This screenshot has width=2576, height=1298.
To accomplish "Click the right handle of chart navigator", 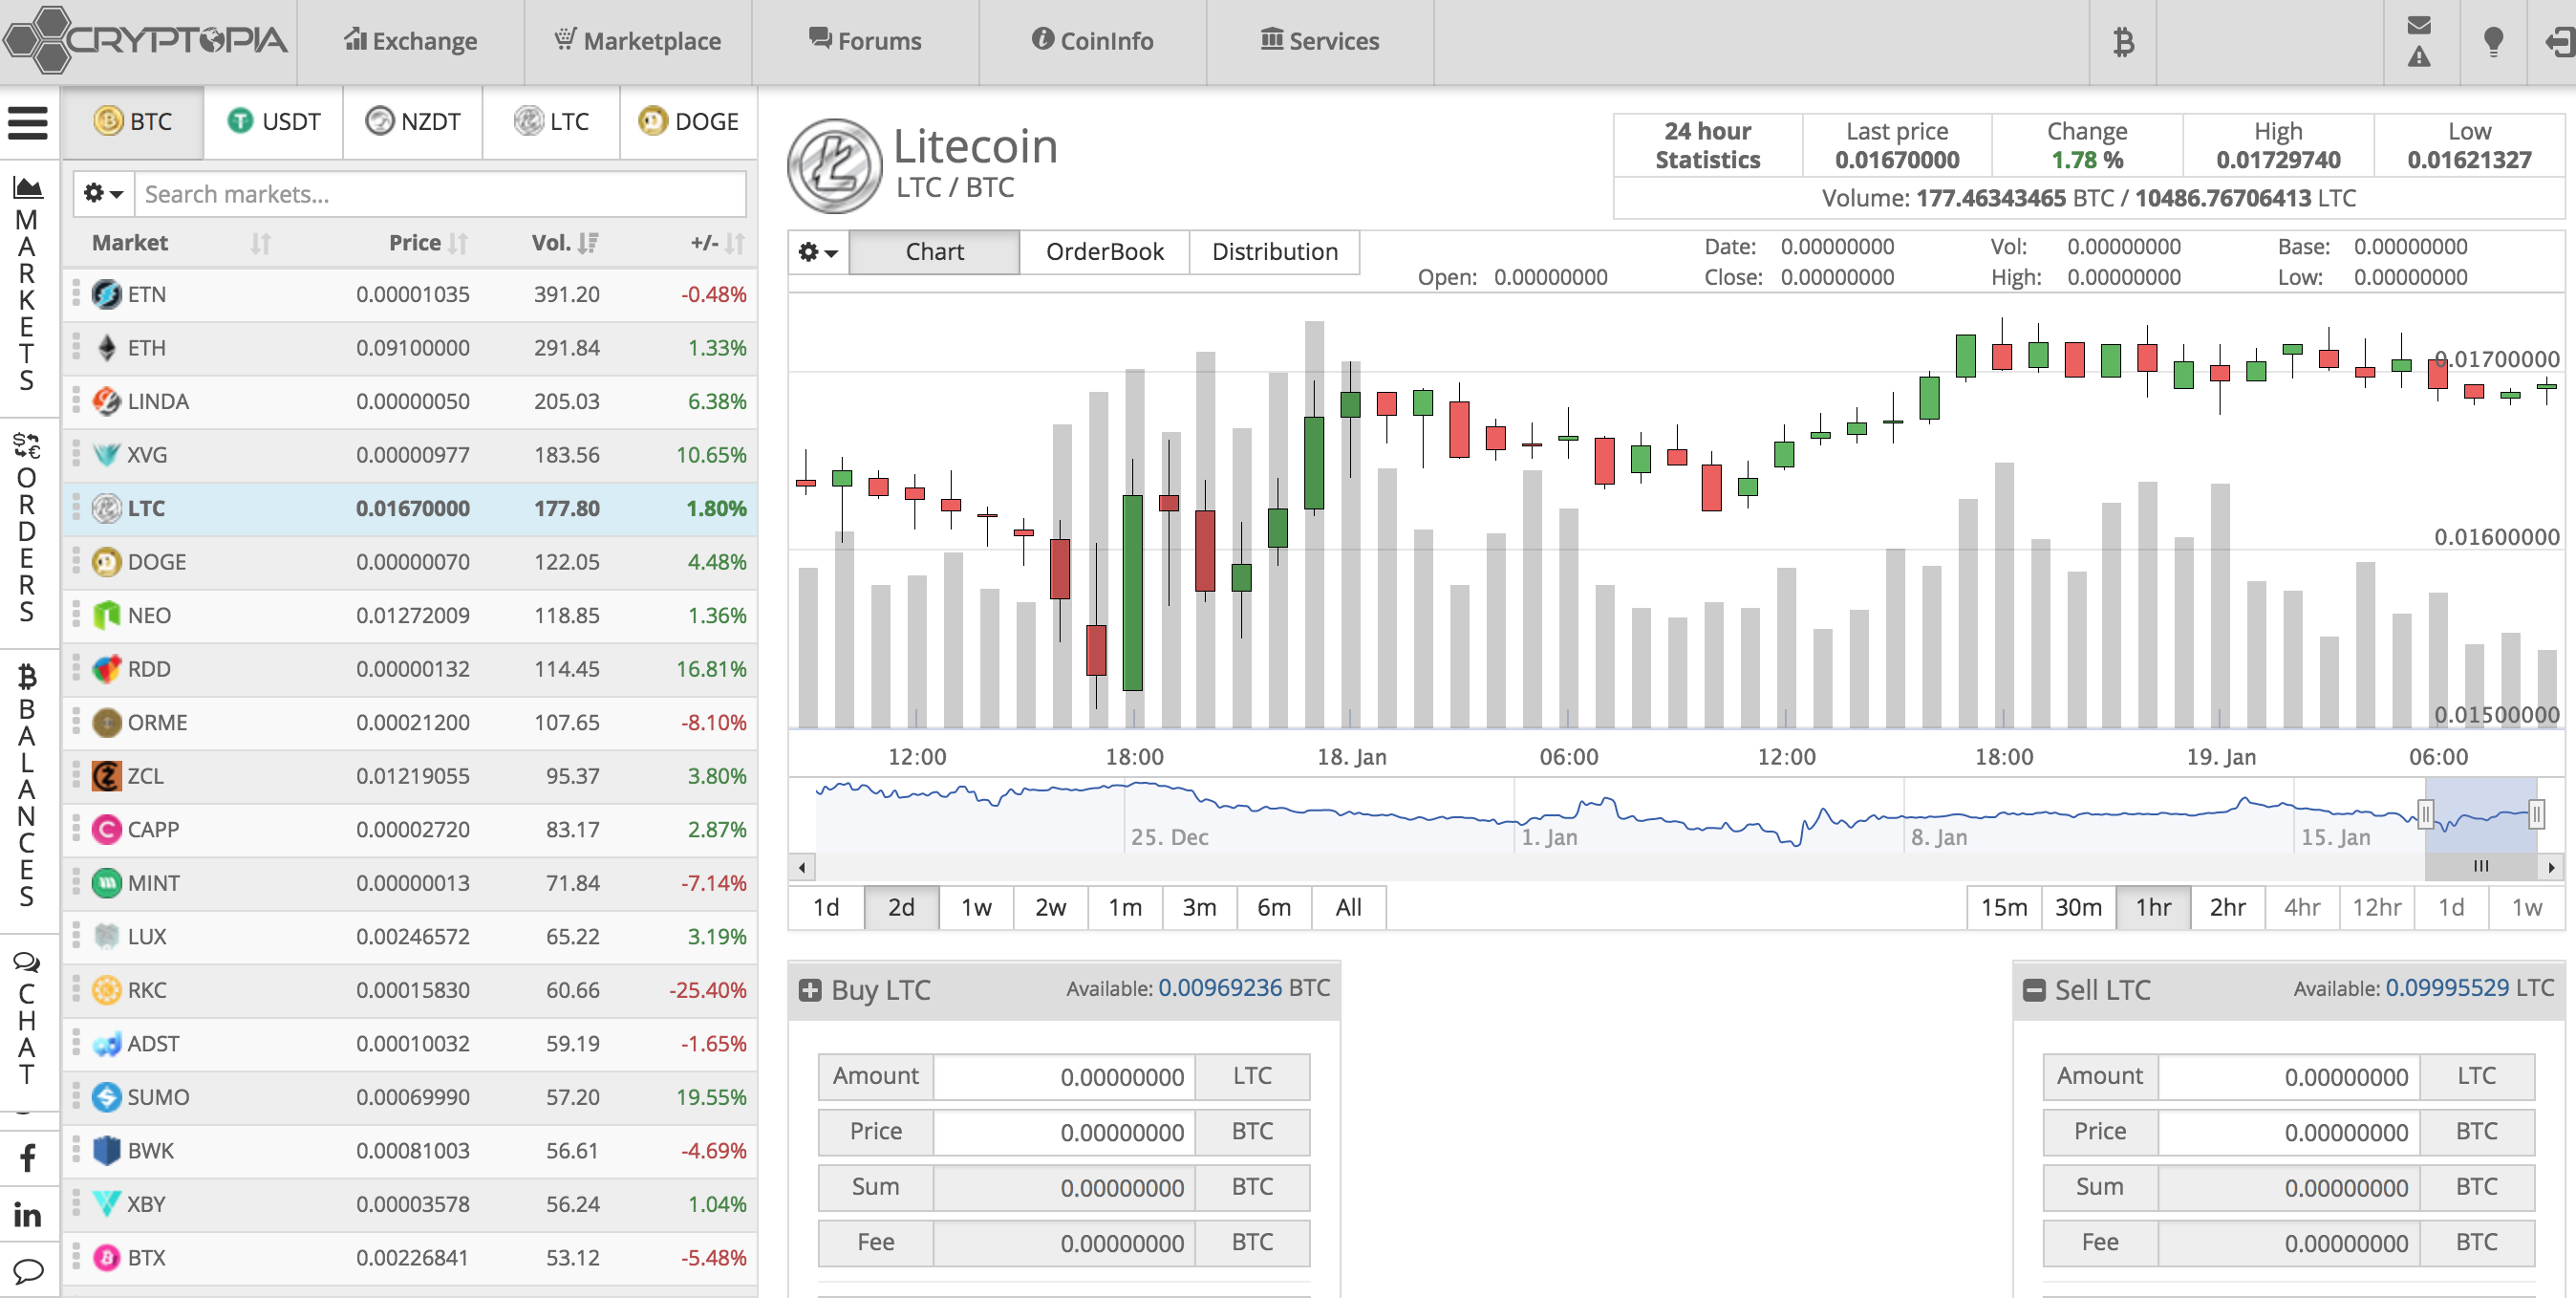I will pyautogui.click(x=2536, y=814).
